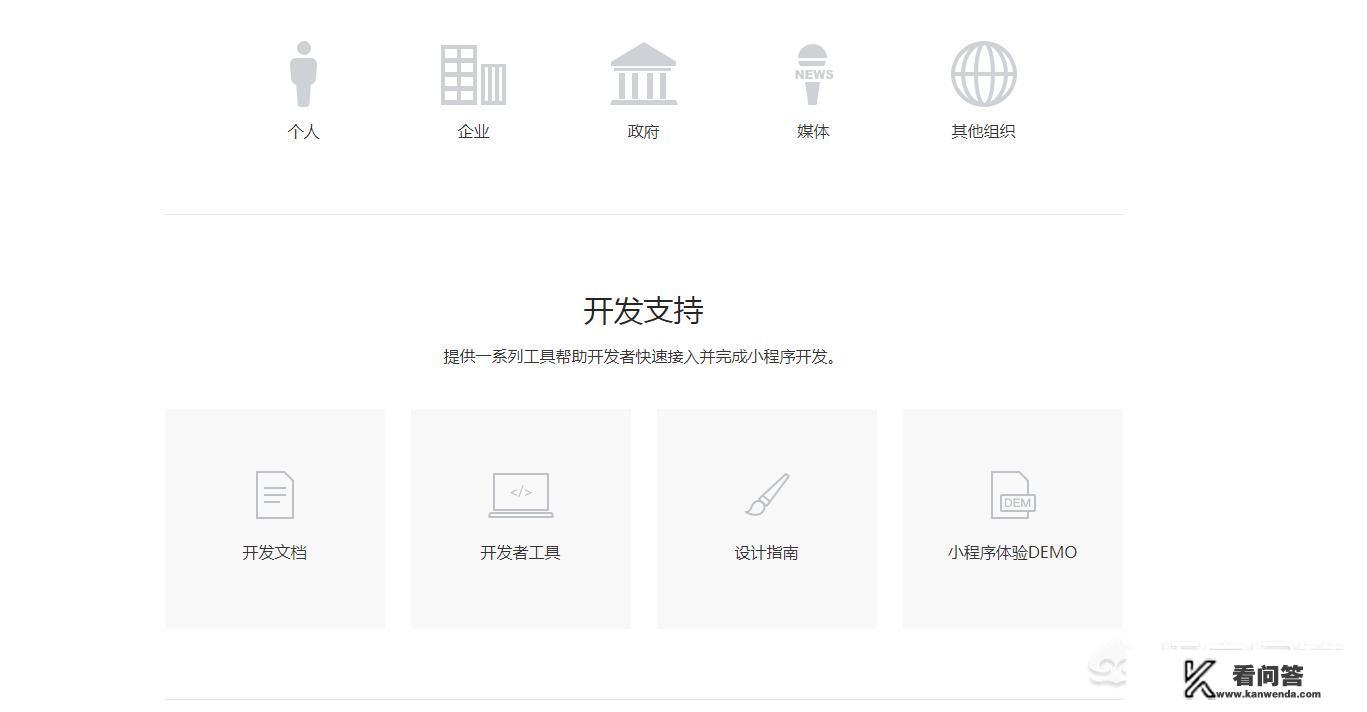The image size is (1367, 712).
Task: Open the 开发文档 document icon
Action: [274, 493]
